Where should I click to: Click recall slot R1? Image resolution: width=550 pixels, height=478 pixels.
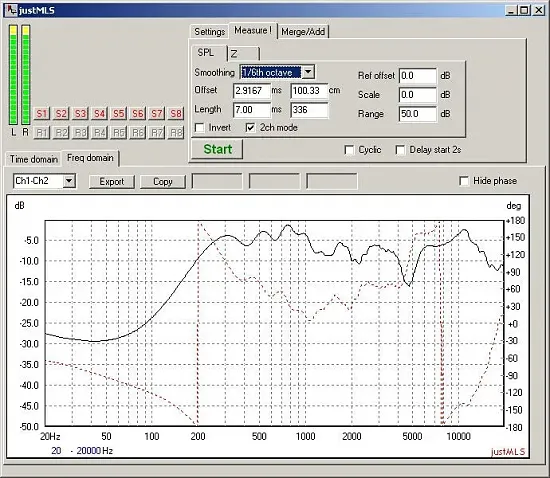(x=42, y=133)
